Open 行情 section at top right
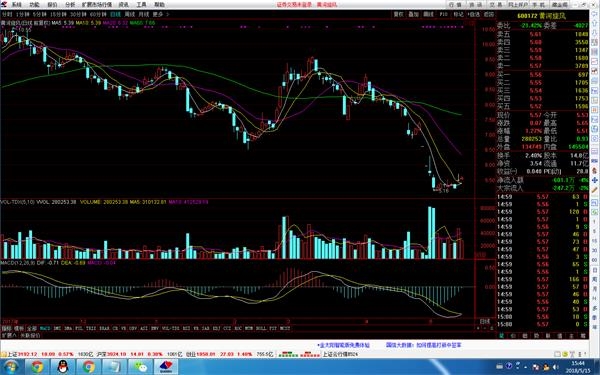The width and height of the screenshot is (600, 375). point(455,5)
